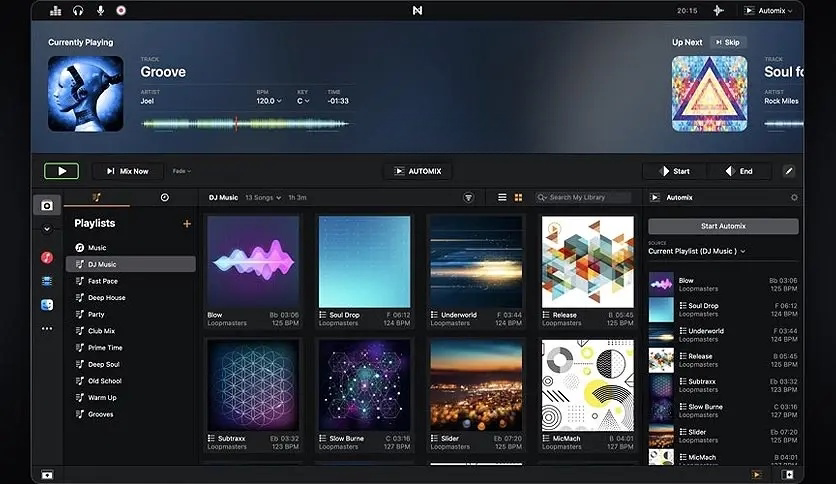Select the Underworld track card in grid
The width and height of the screenshot is (836, 484).
coord(476,272)
